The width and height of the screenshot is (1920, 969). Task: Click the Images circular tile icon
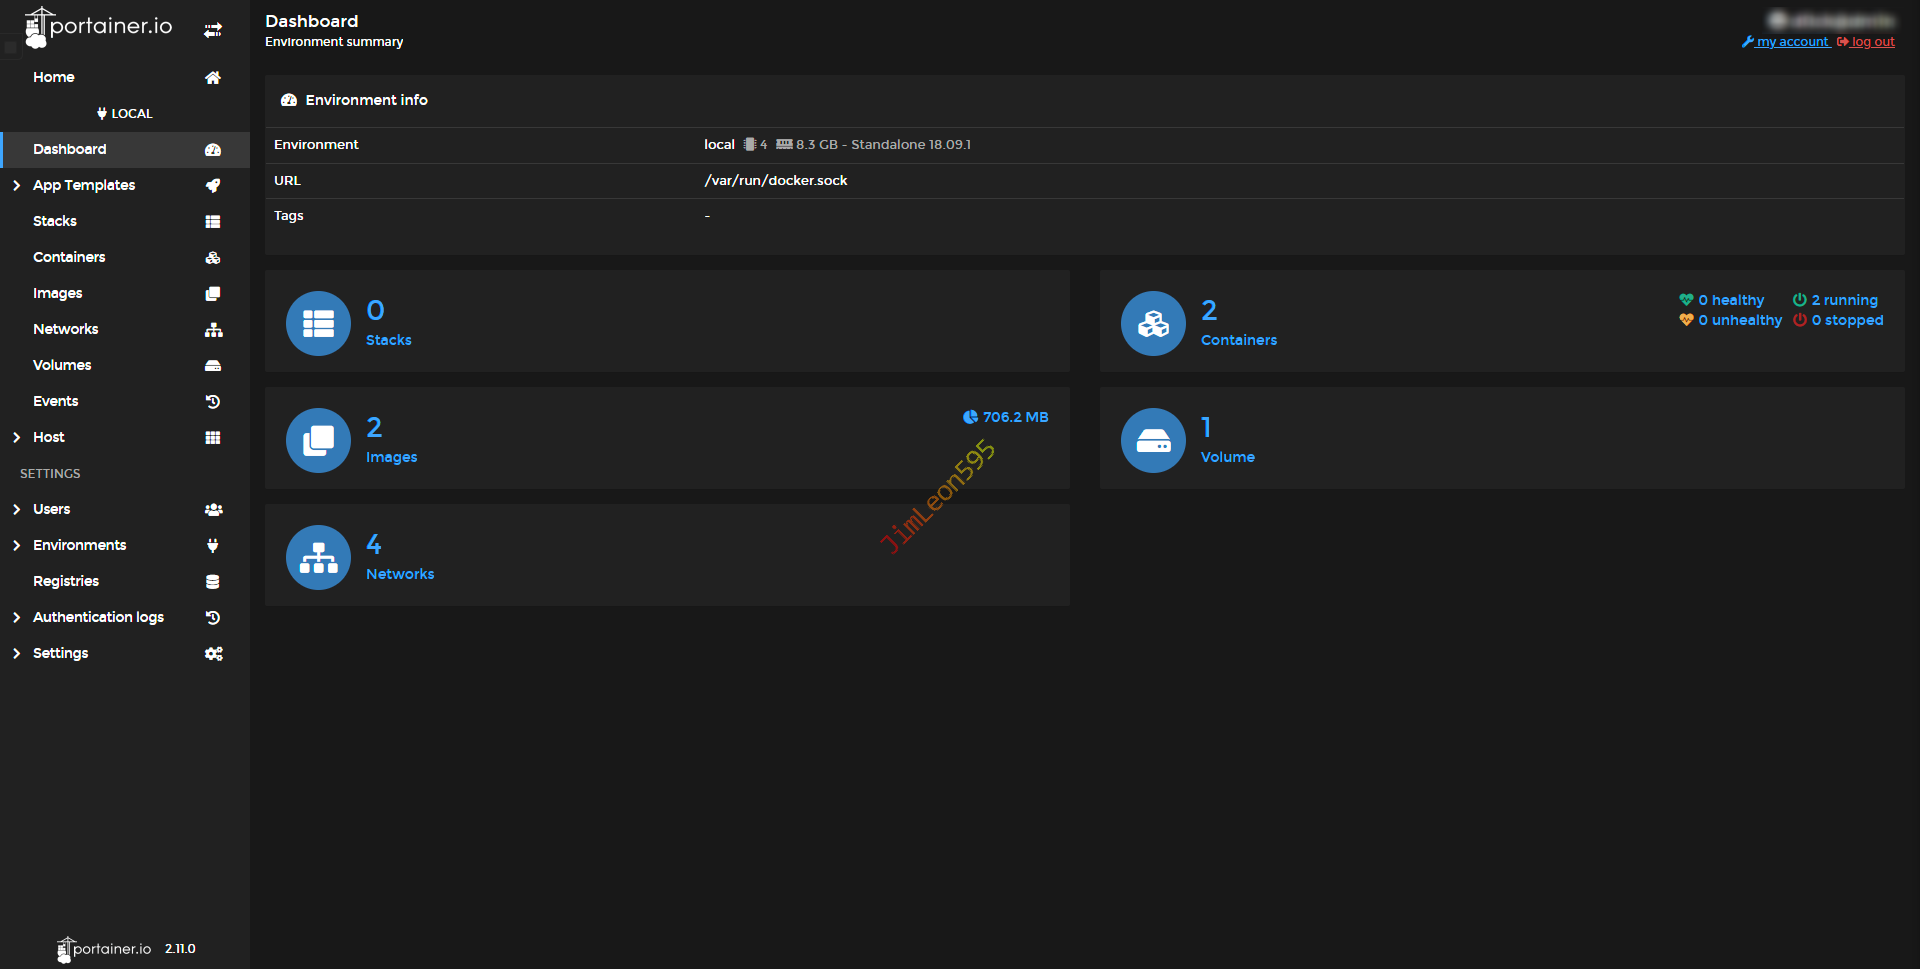pos(318,440)
